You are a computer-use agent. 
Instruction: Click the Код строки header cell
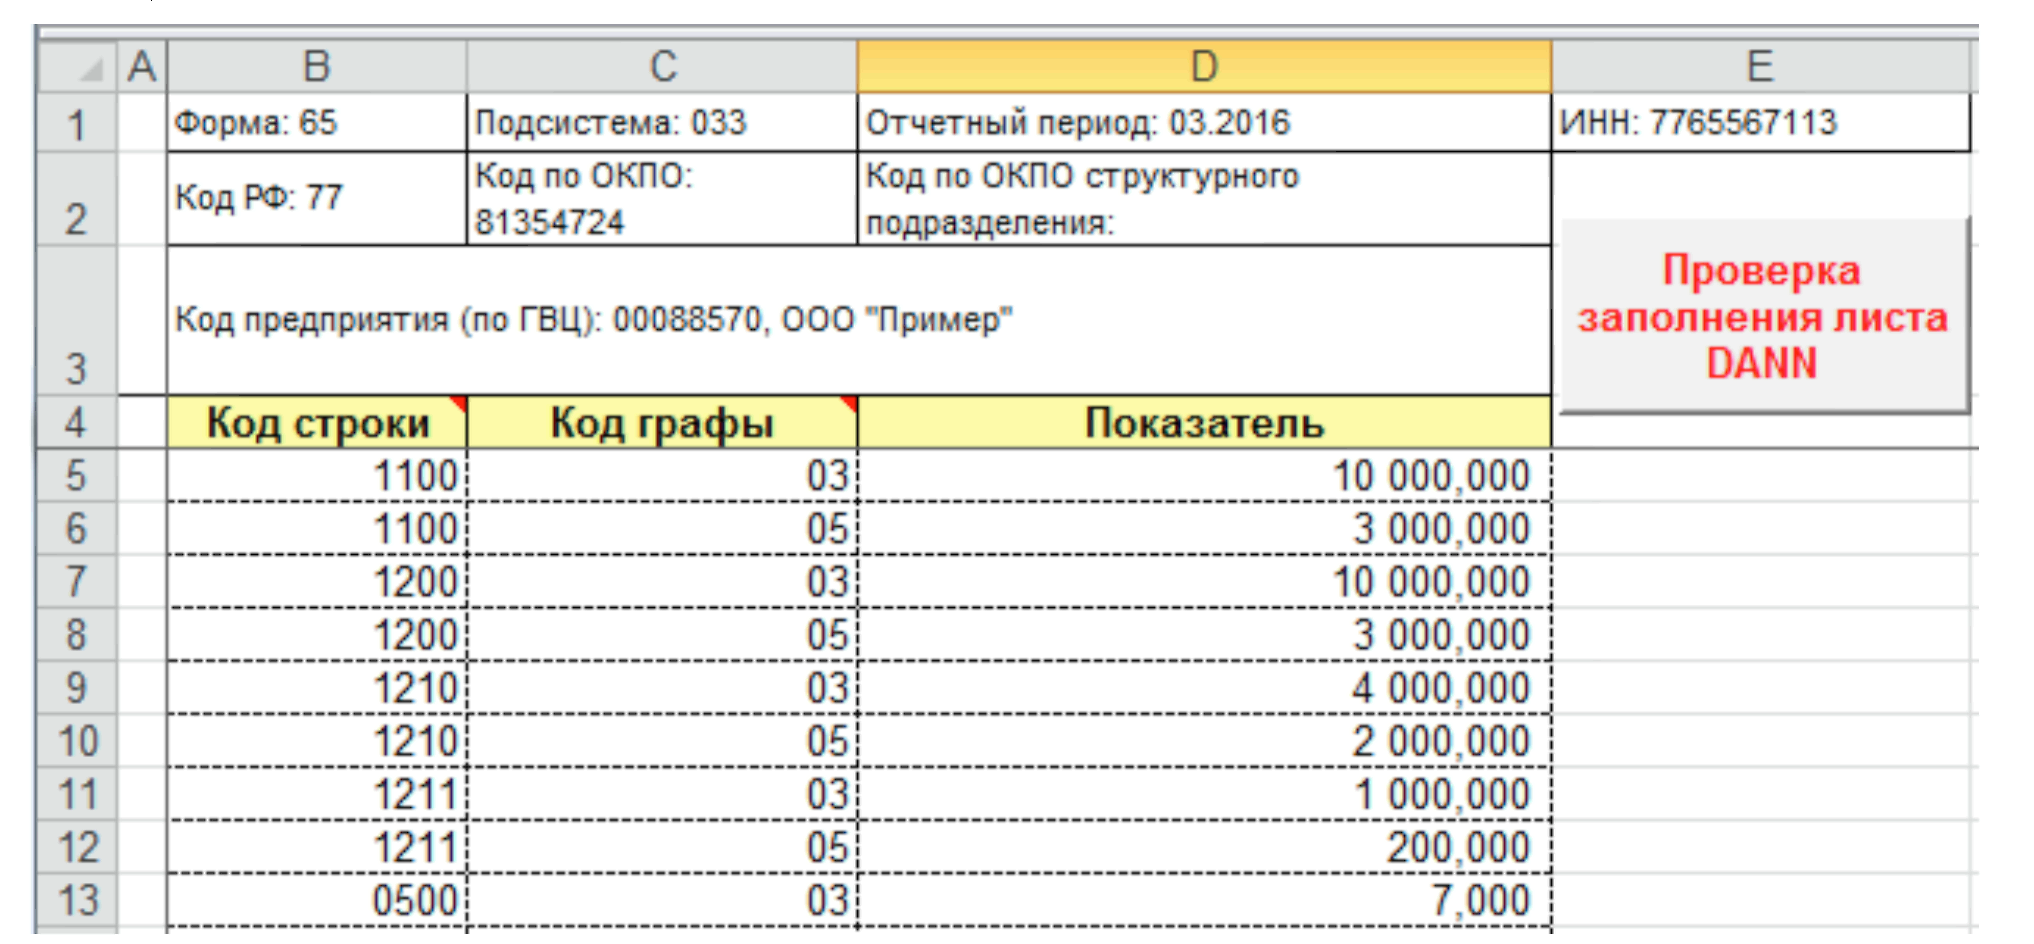click(316, 423)
